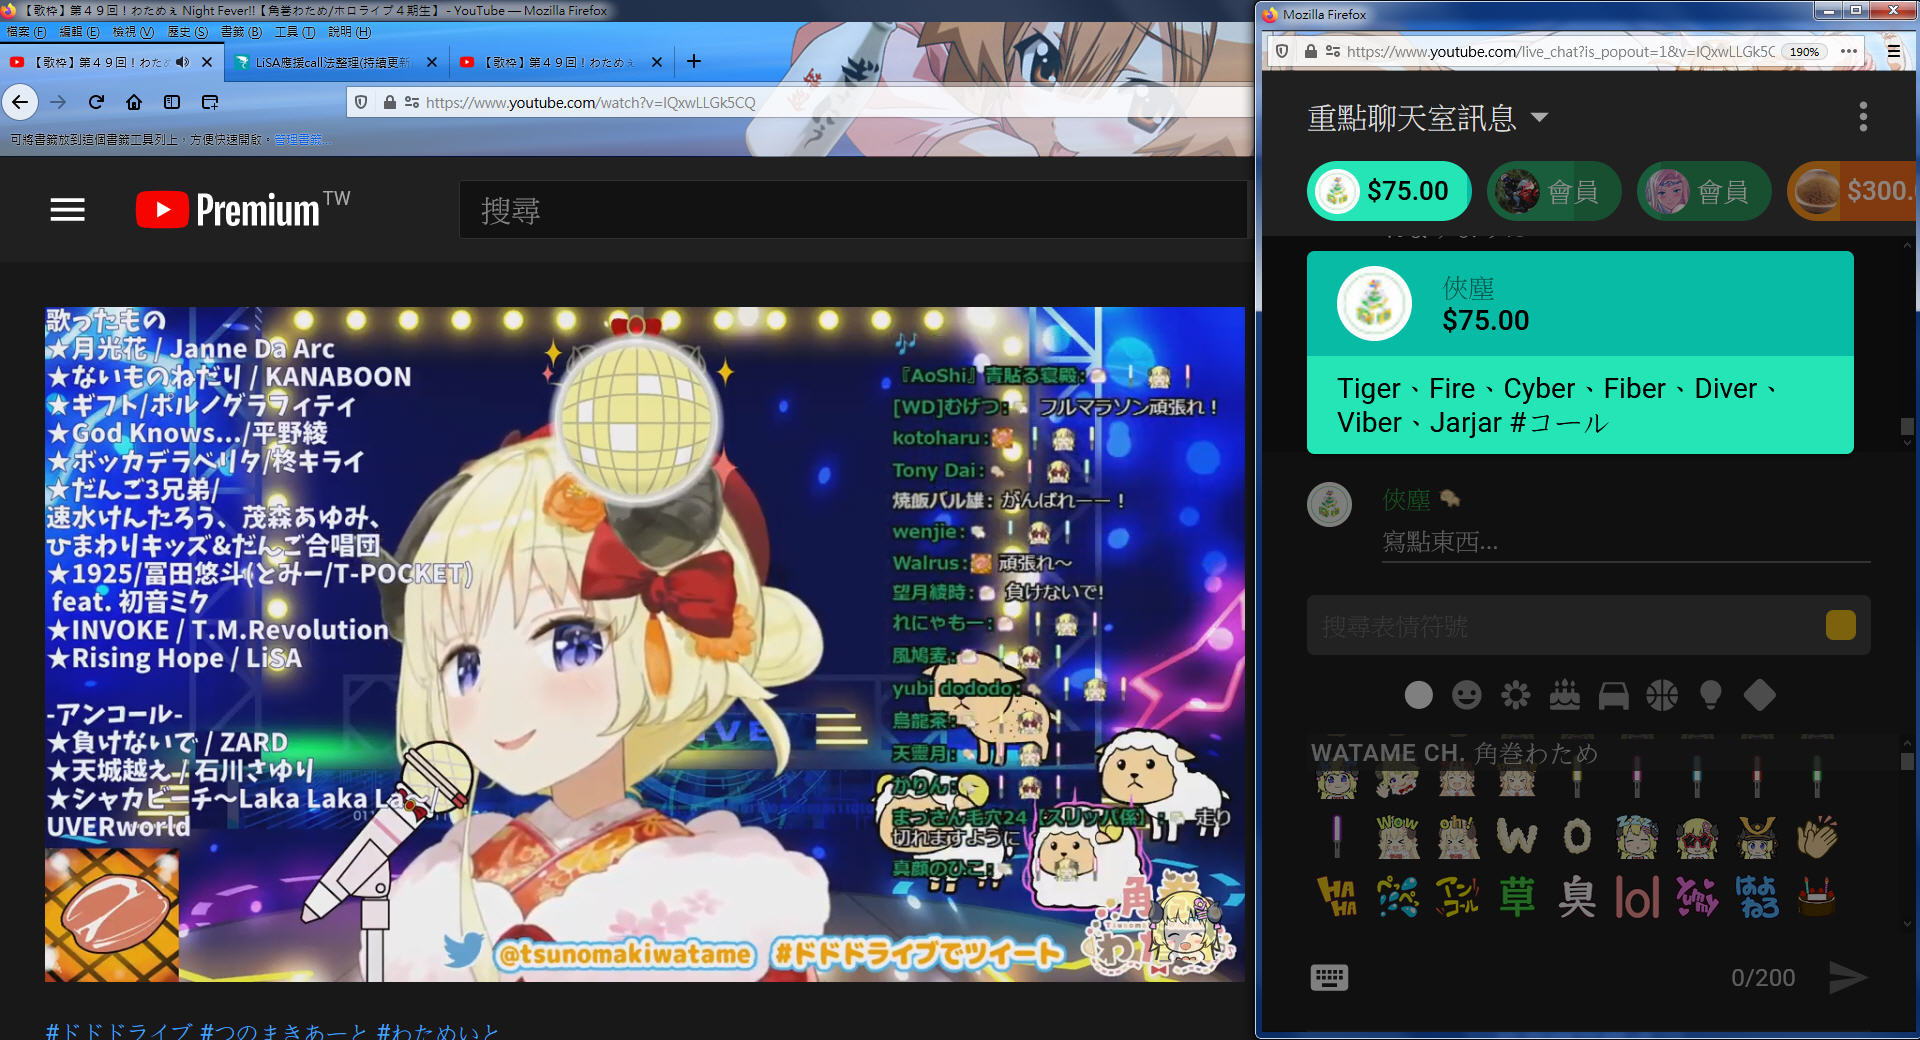
Task: Select the $75.00 Super Chat ticker chip
Action: point(1389,190)
